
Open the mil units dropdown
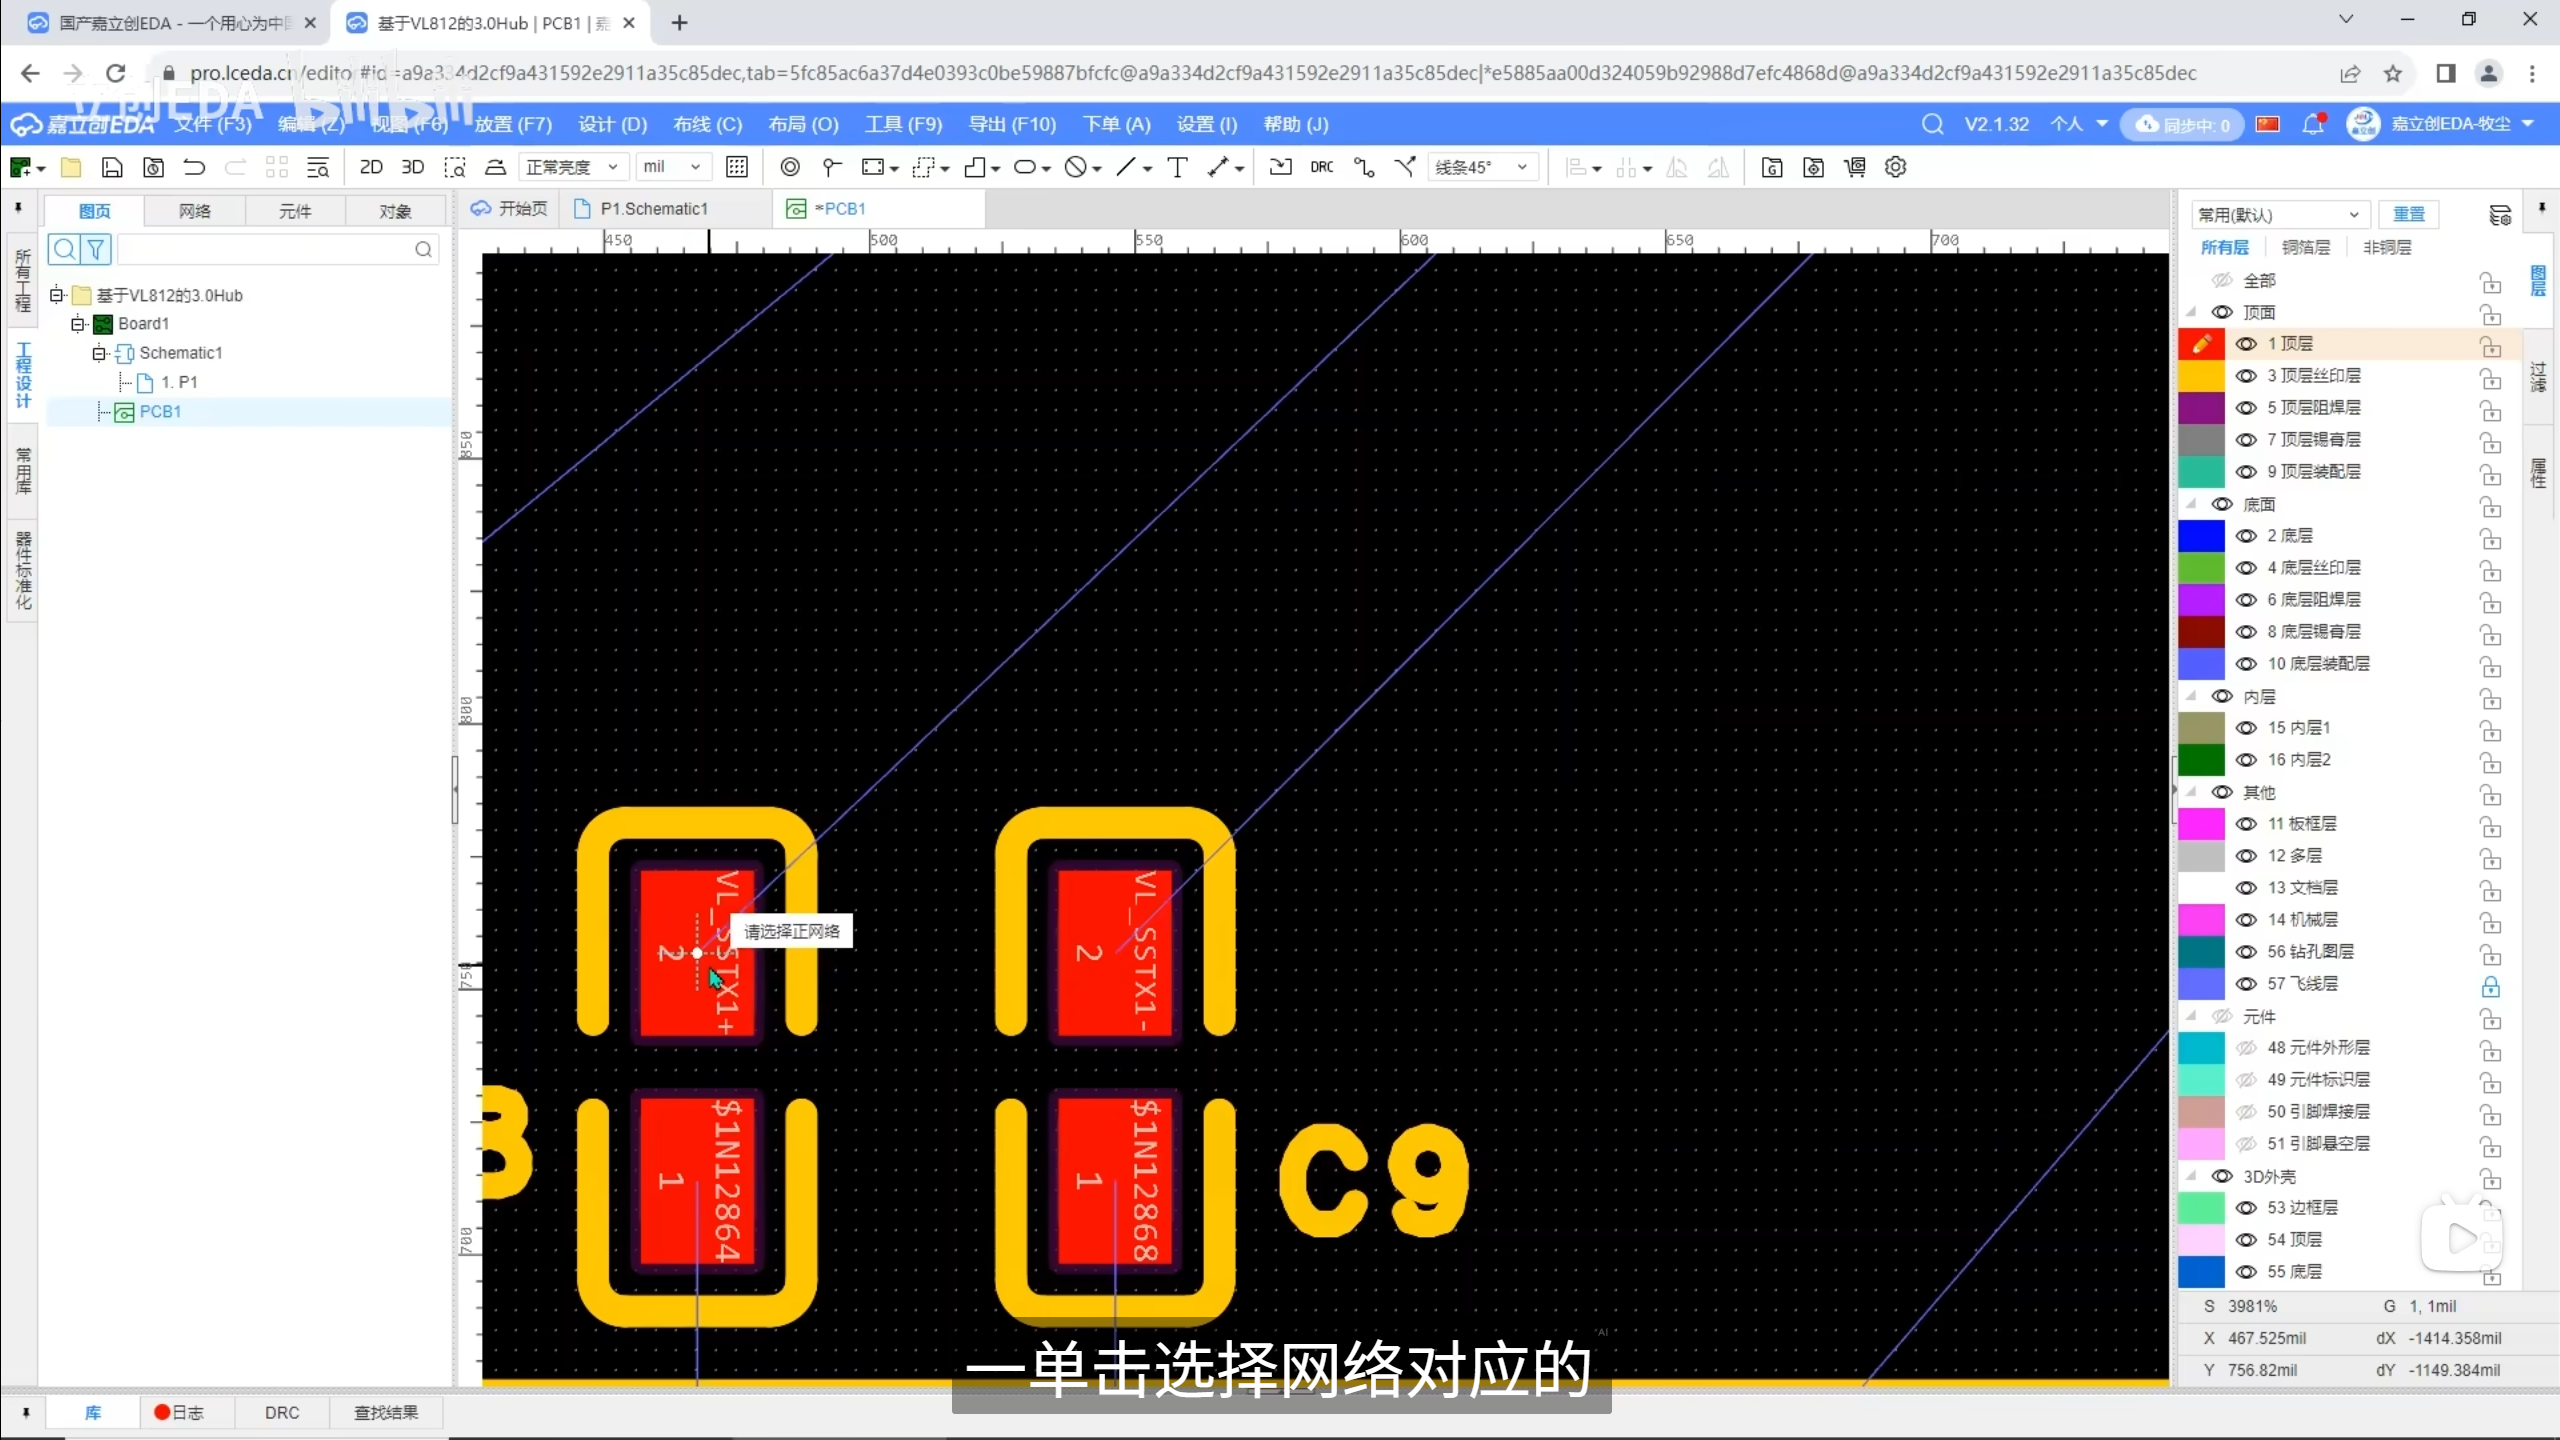click(672, 167)
